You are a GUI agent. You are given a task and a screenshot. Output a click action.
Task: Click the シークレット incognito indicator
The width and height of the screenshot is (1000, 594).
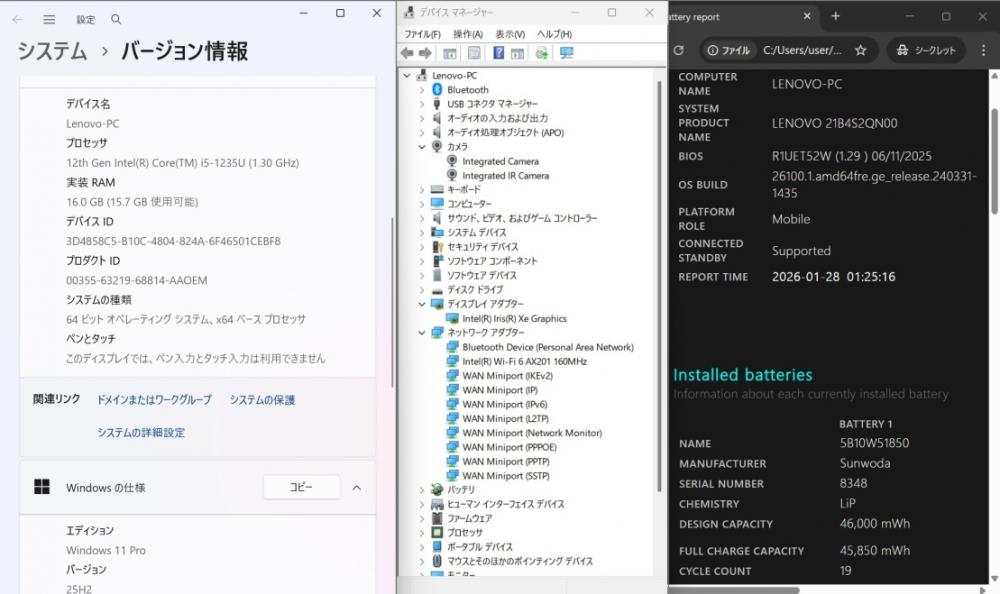926,50
